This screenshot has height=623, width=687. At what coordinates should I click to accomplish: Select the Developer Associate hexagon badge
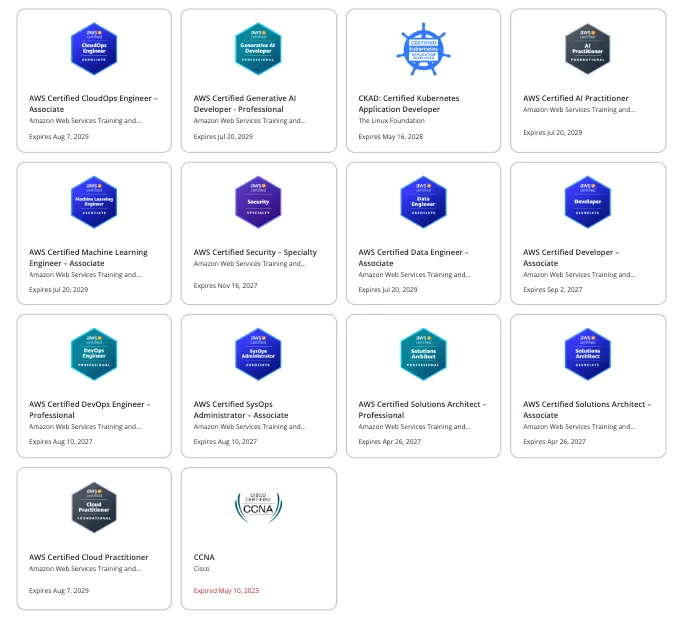point(588,202)
